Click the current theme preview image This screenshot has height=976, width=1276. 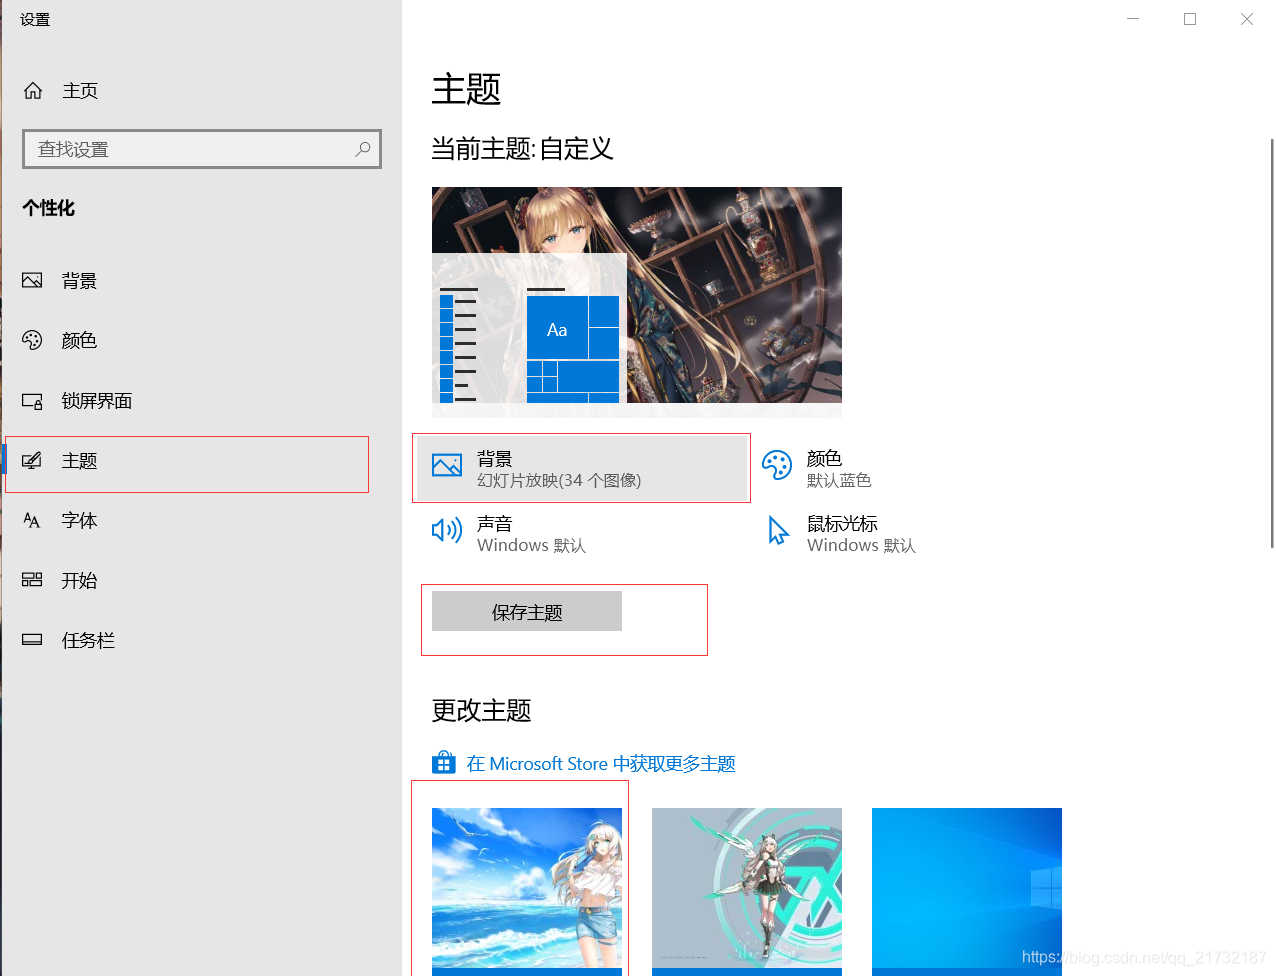click(x=637, y=302)
